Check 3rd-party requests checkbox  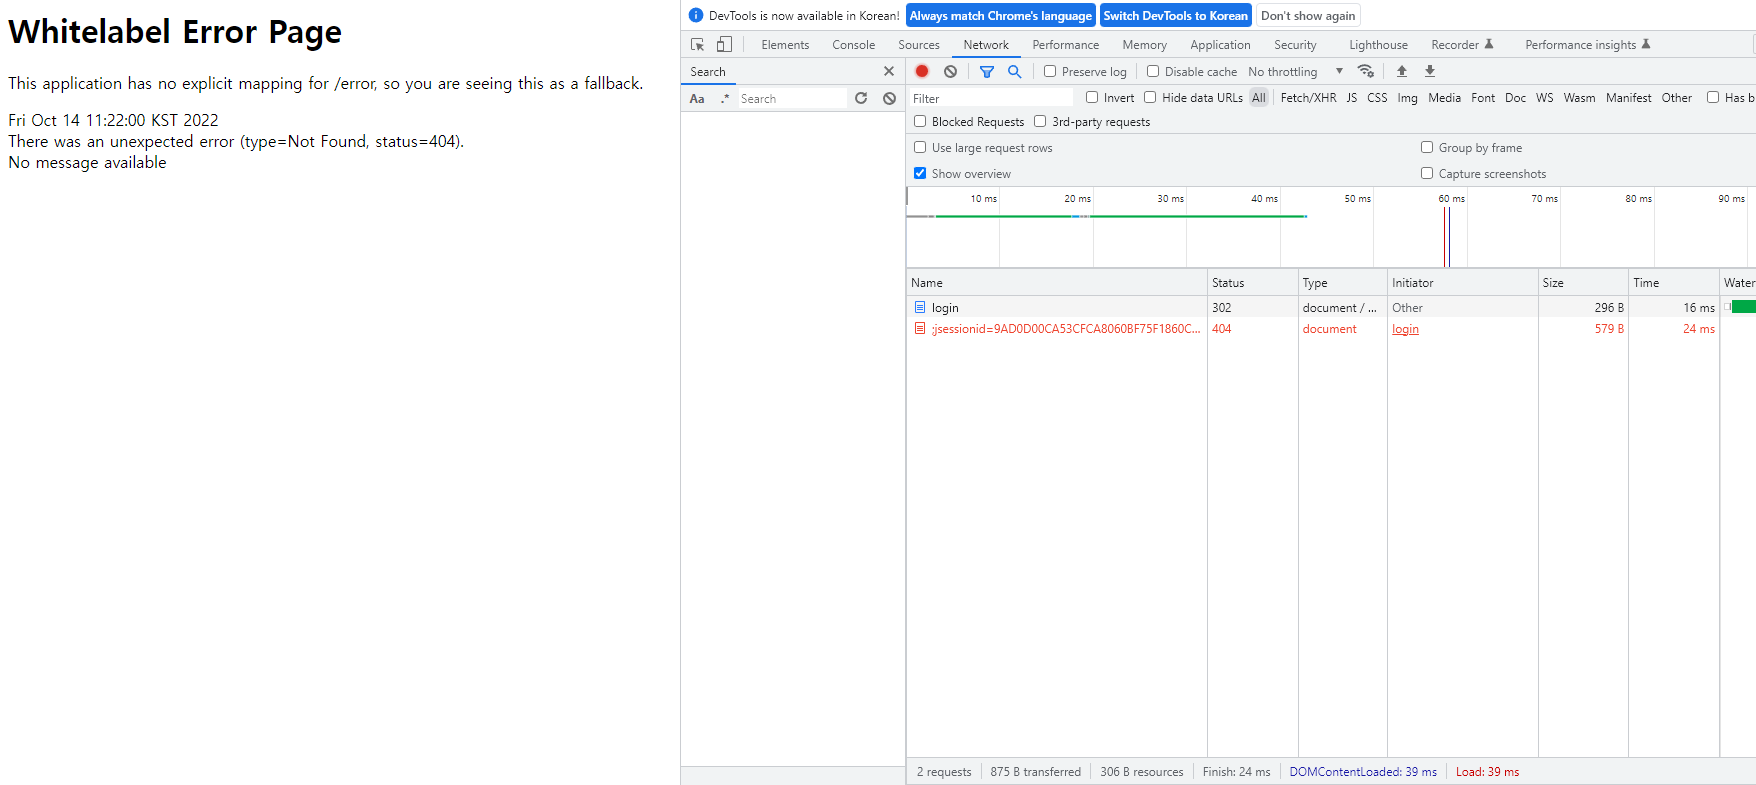(1040, 121)
